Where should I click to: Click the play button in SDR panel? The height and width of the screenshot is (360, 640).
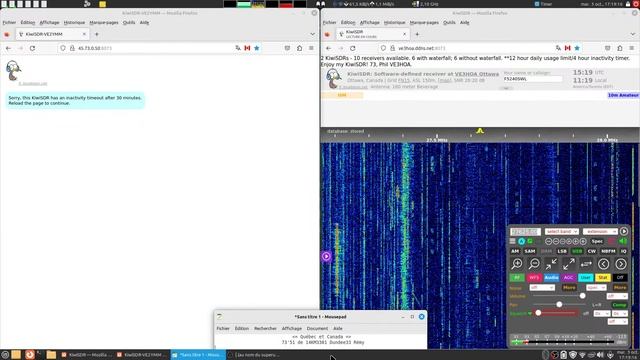tap(624, 231)
